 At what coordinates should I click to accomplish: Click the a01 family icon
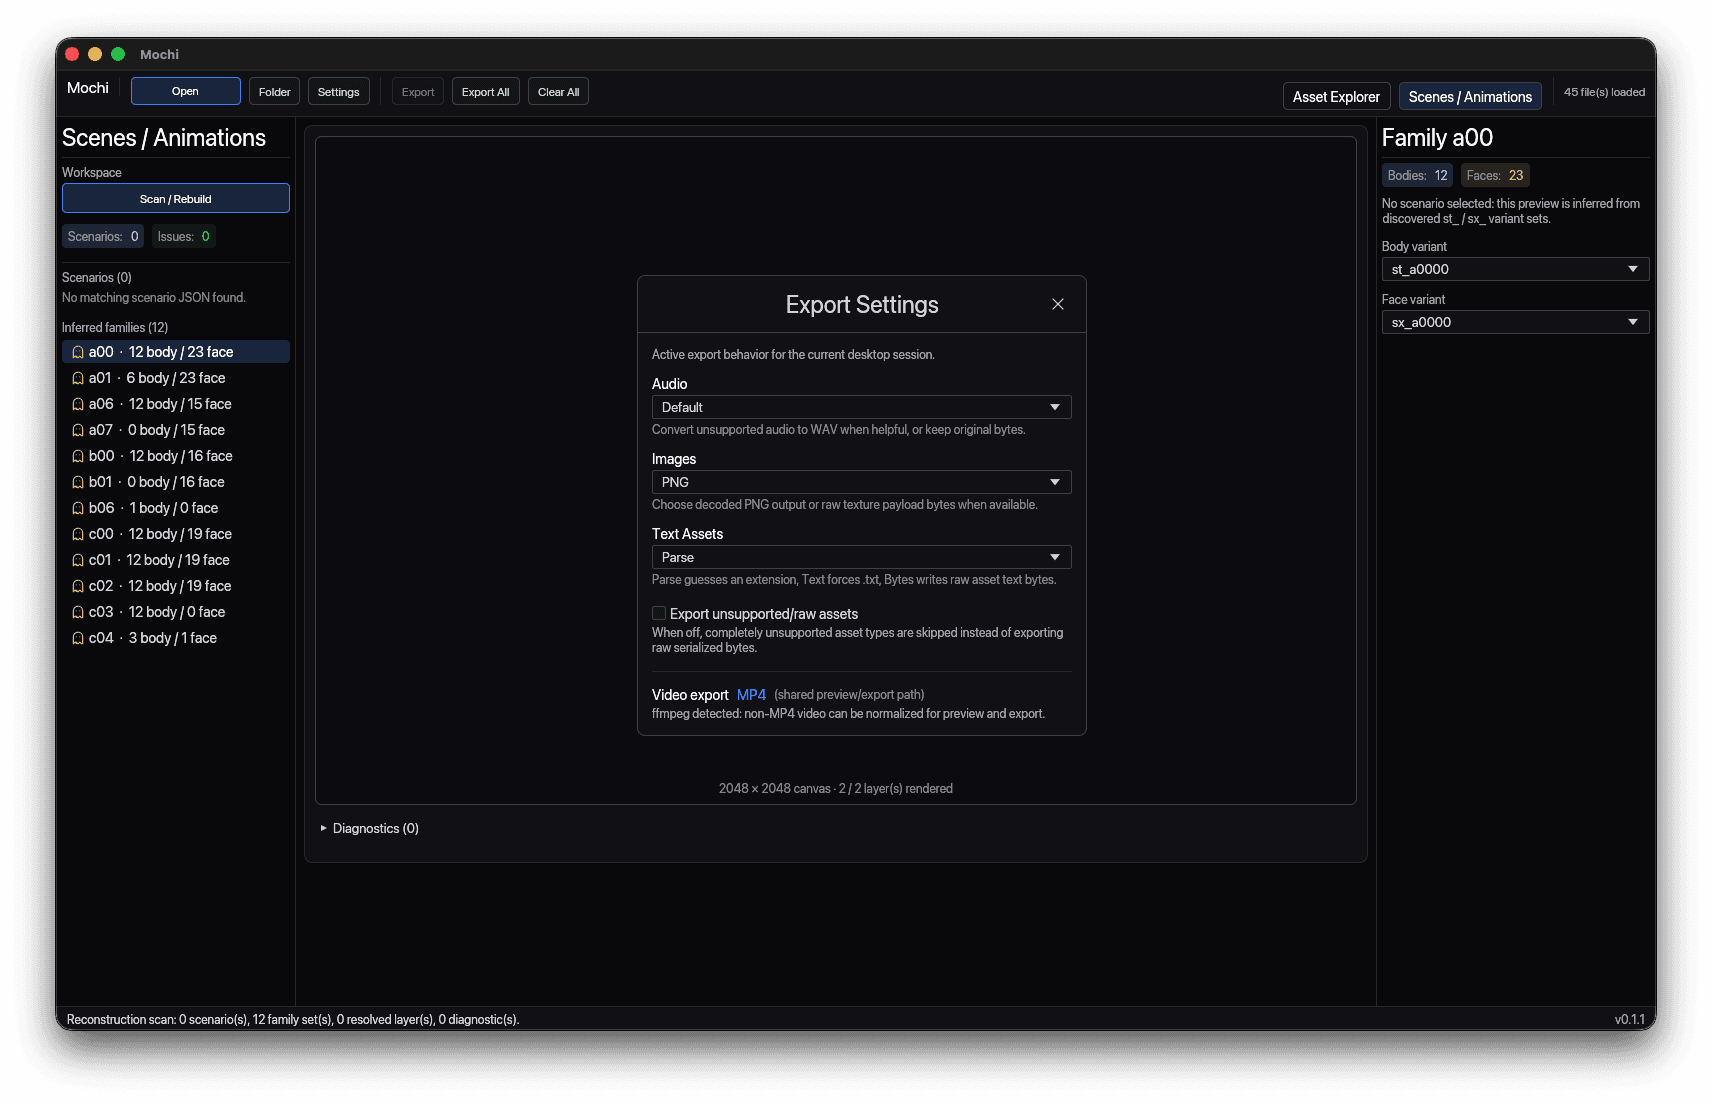tap(78, 378)
